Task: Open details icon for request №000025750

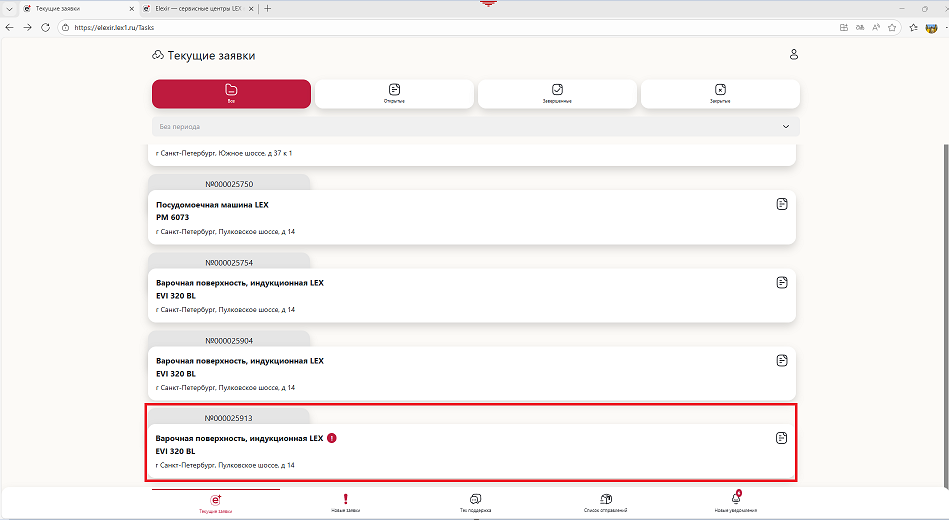Action: point(782,204)
